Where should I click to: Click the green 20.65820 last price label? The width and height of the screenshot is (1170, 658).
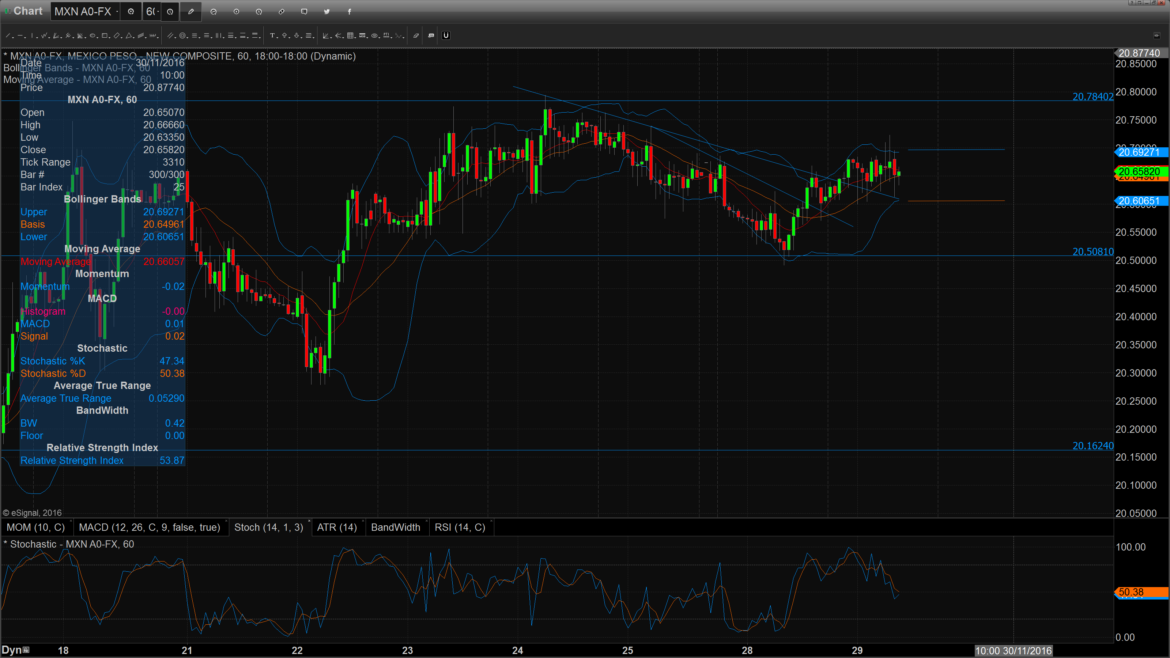tap(1142, 172)
